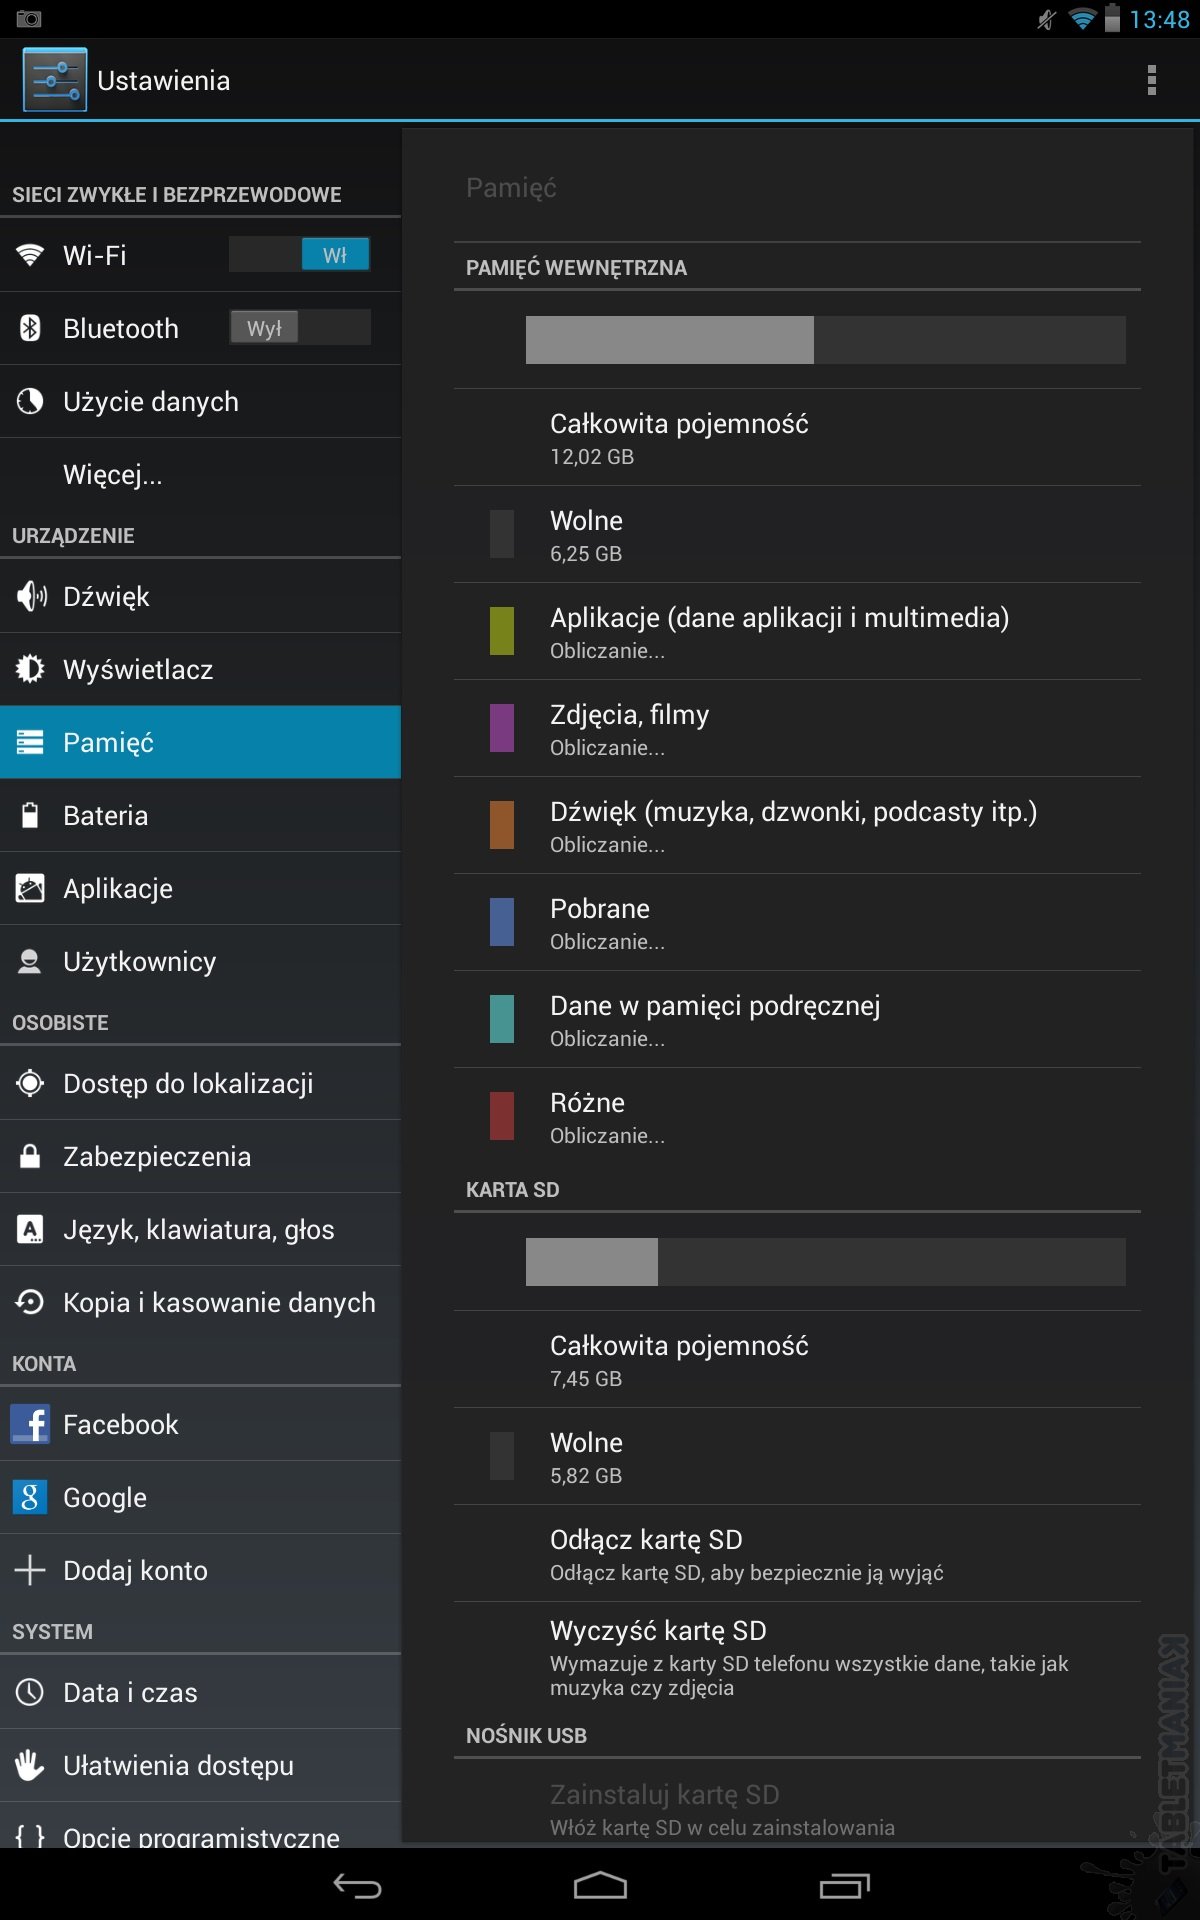Open the Google account icon
Viewport: 1200px width, 1920px height.
coord(31,1498)
